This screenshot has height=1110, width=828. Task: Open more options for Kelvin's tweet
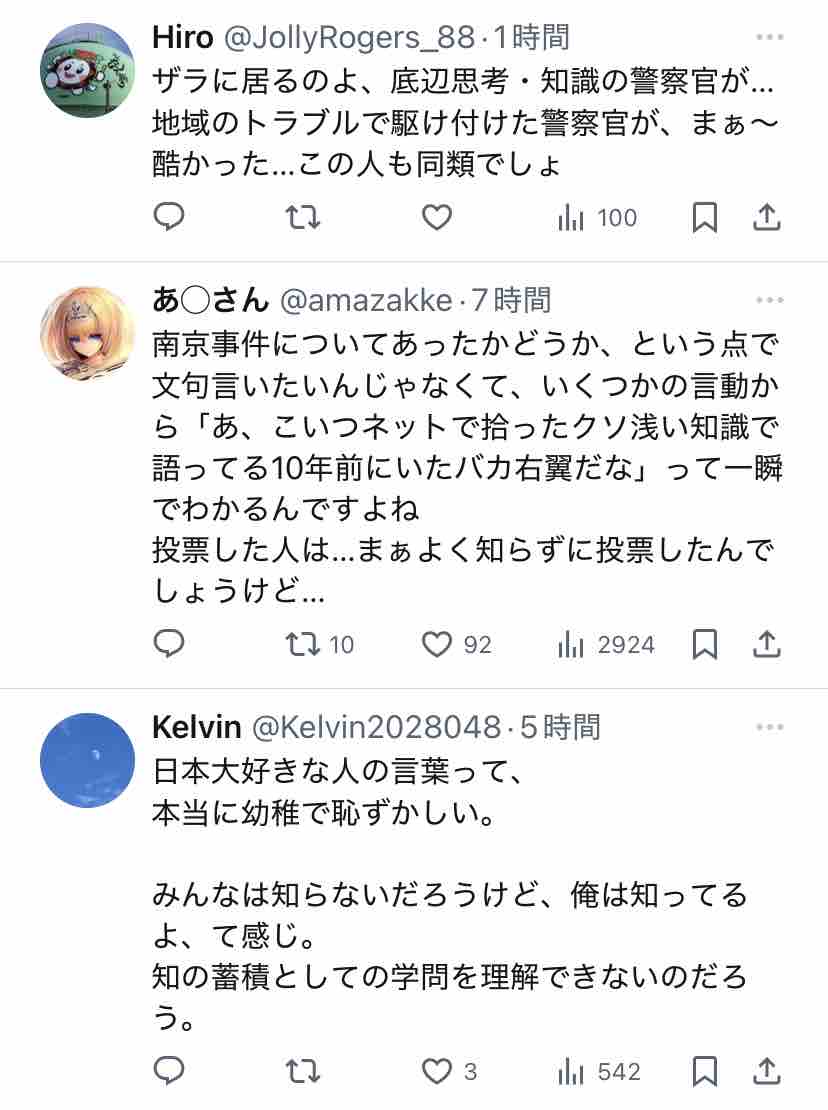770,727
